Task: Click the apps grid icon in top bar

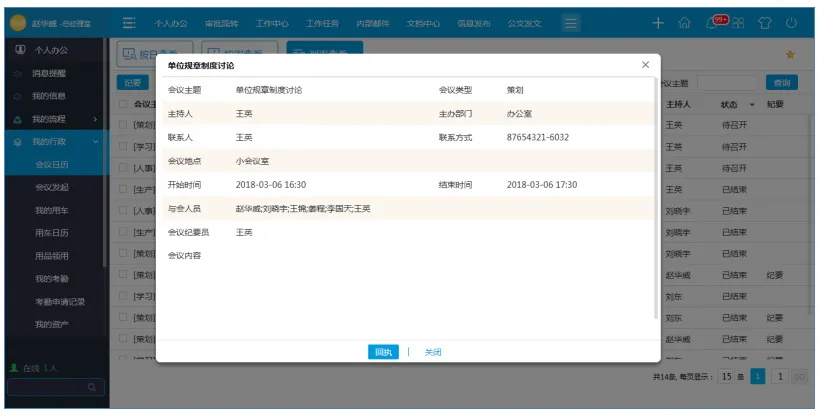Action: [x=738, y=23]
